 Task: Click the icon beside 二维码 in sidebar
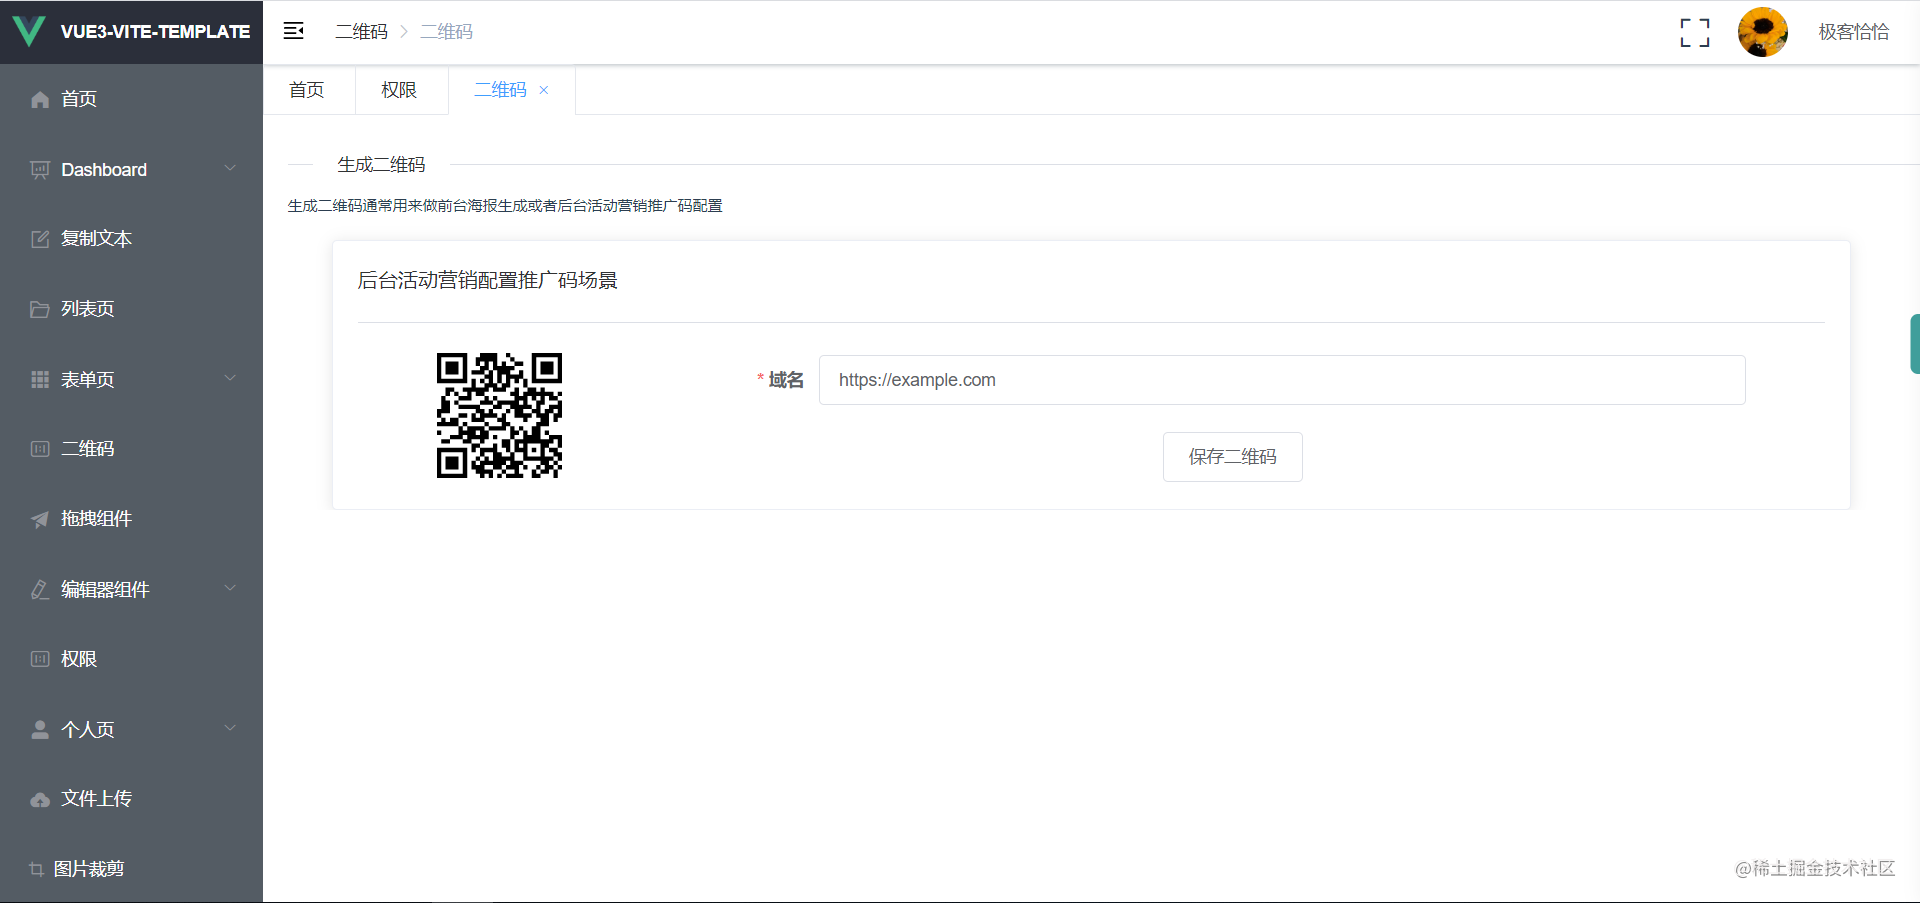pos(40,449)
